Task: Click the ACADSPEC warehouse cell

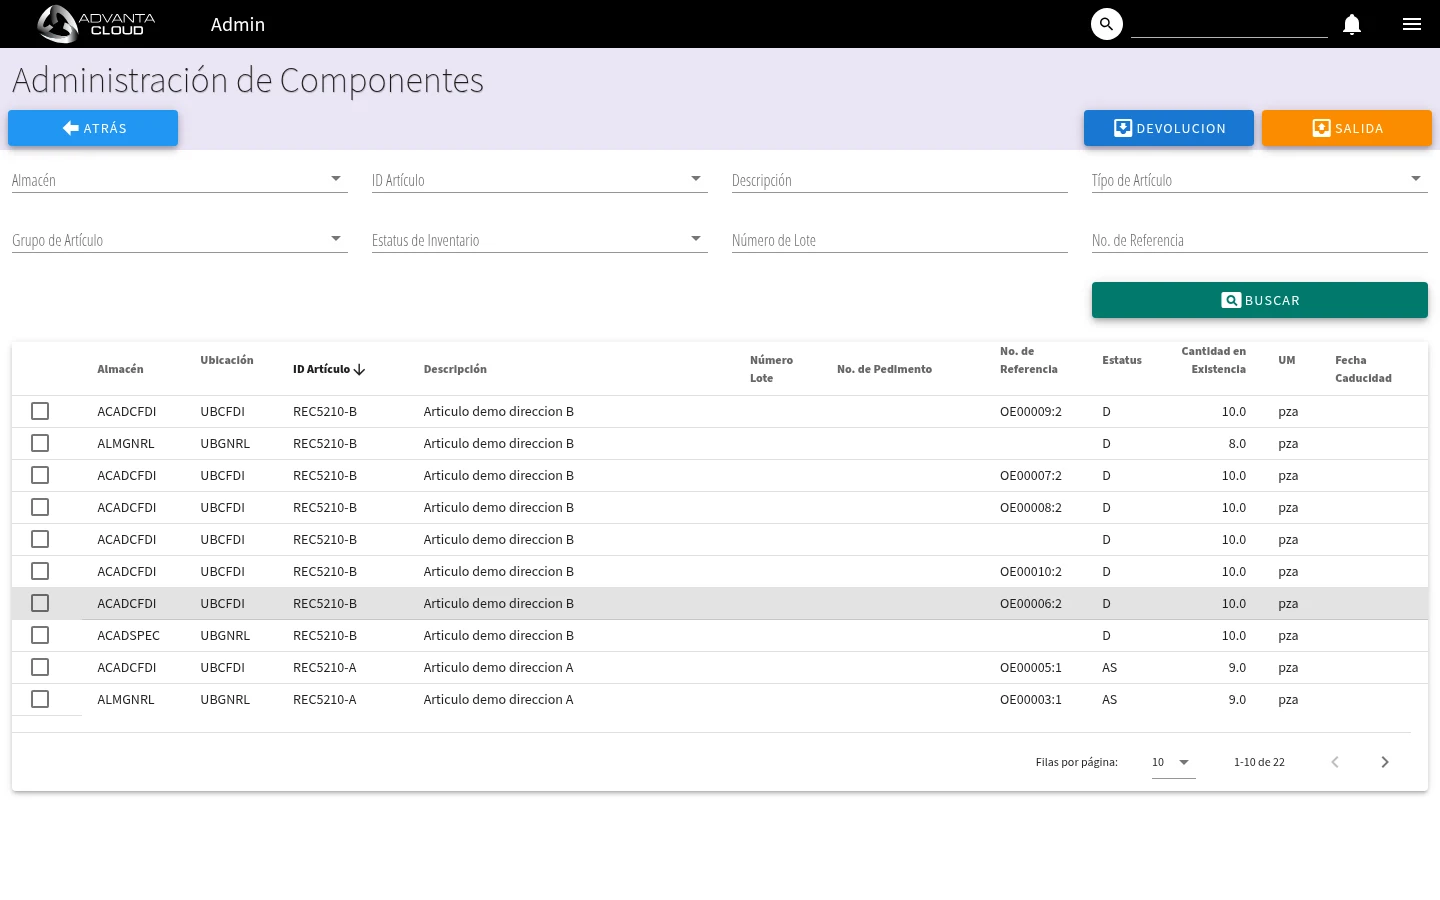Action: coord(128,635)
